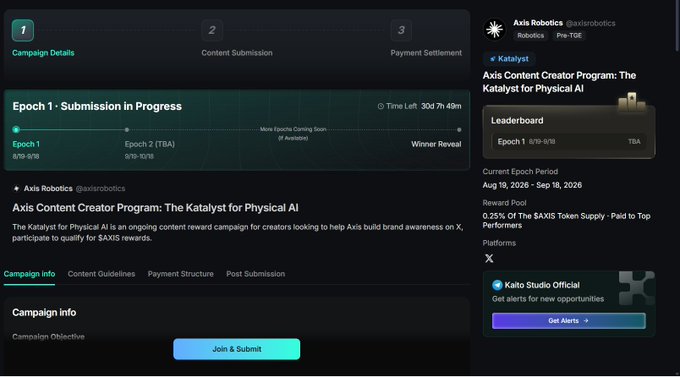Open the Post Submission tab

[255, 274]
